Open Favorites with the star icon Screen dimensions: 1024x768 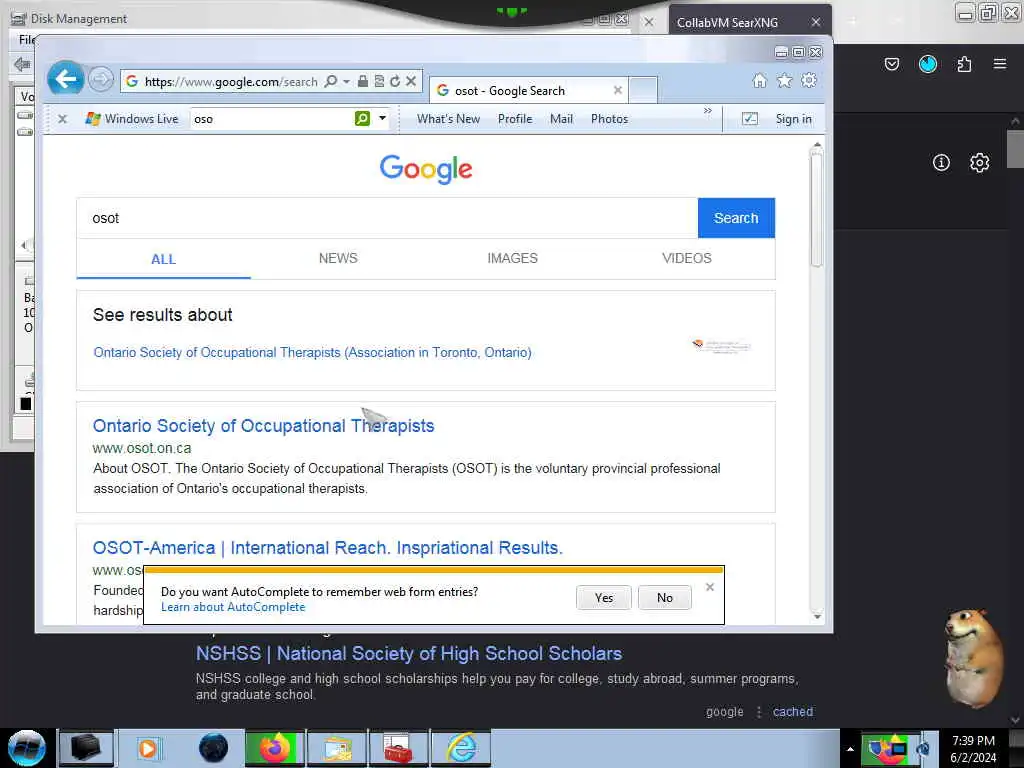pyautogui.click(x=784, y=80)
